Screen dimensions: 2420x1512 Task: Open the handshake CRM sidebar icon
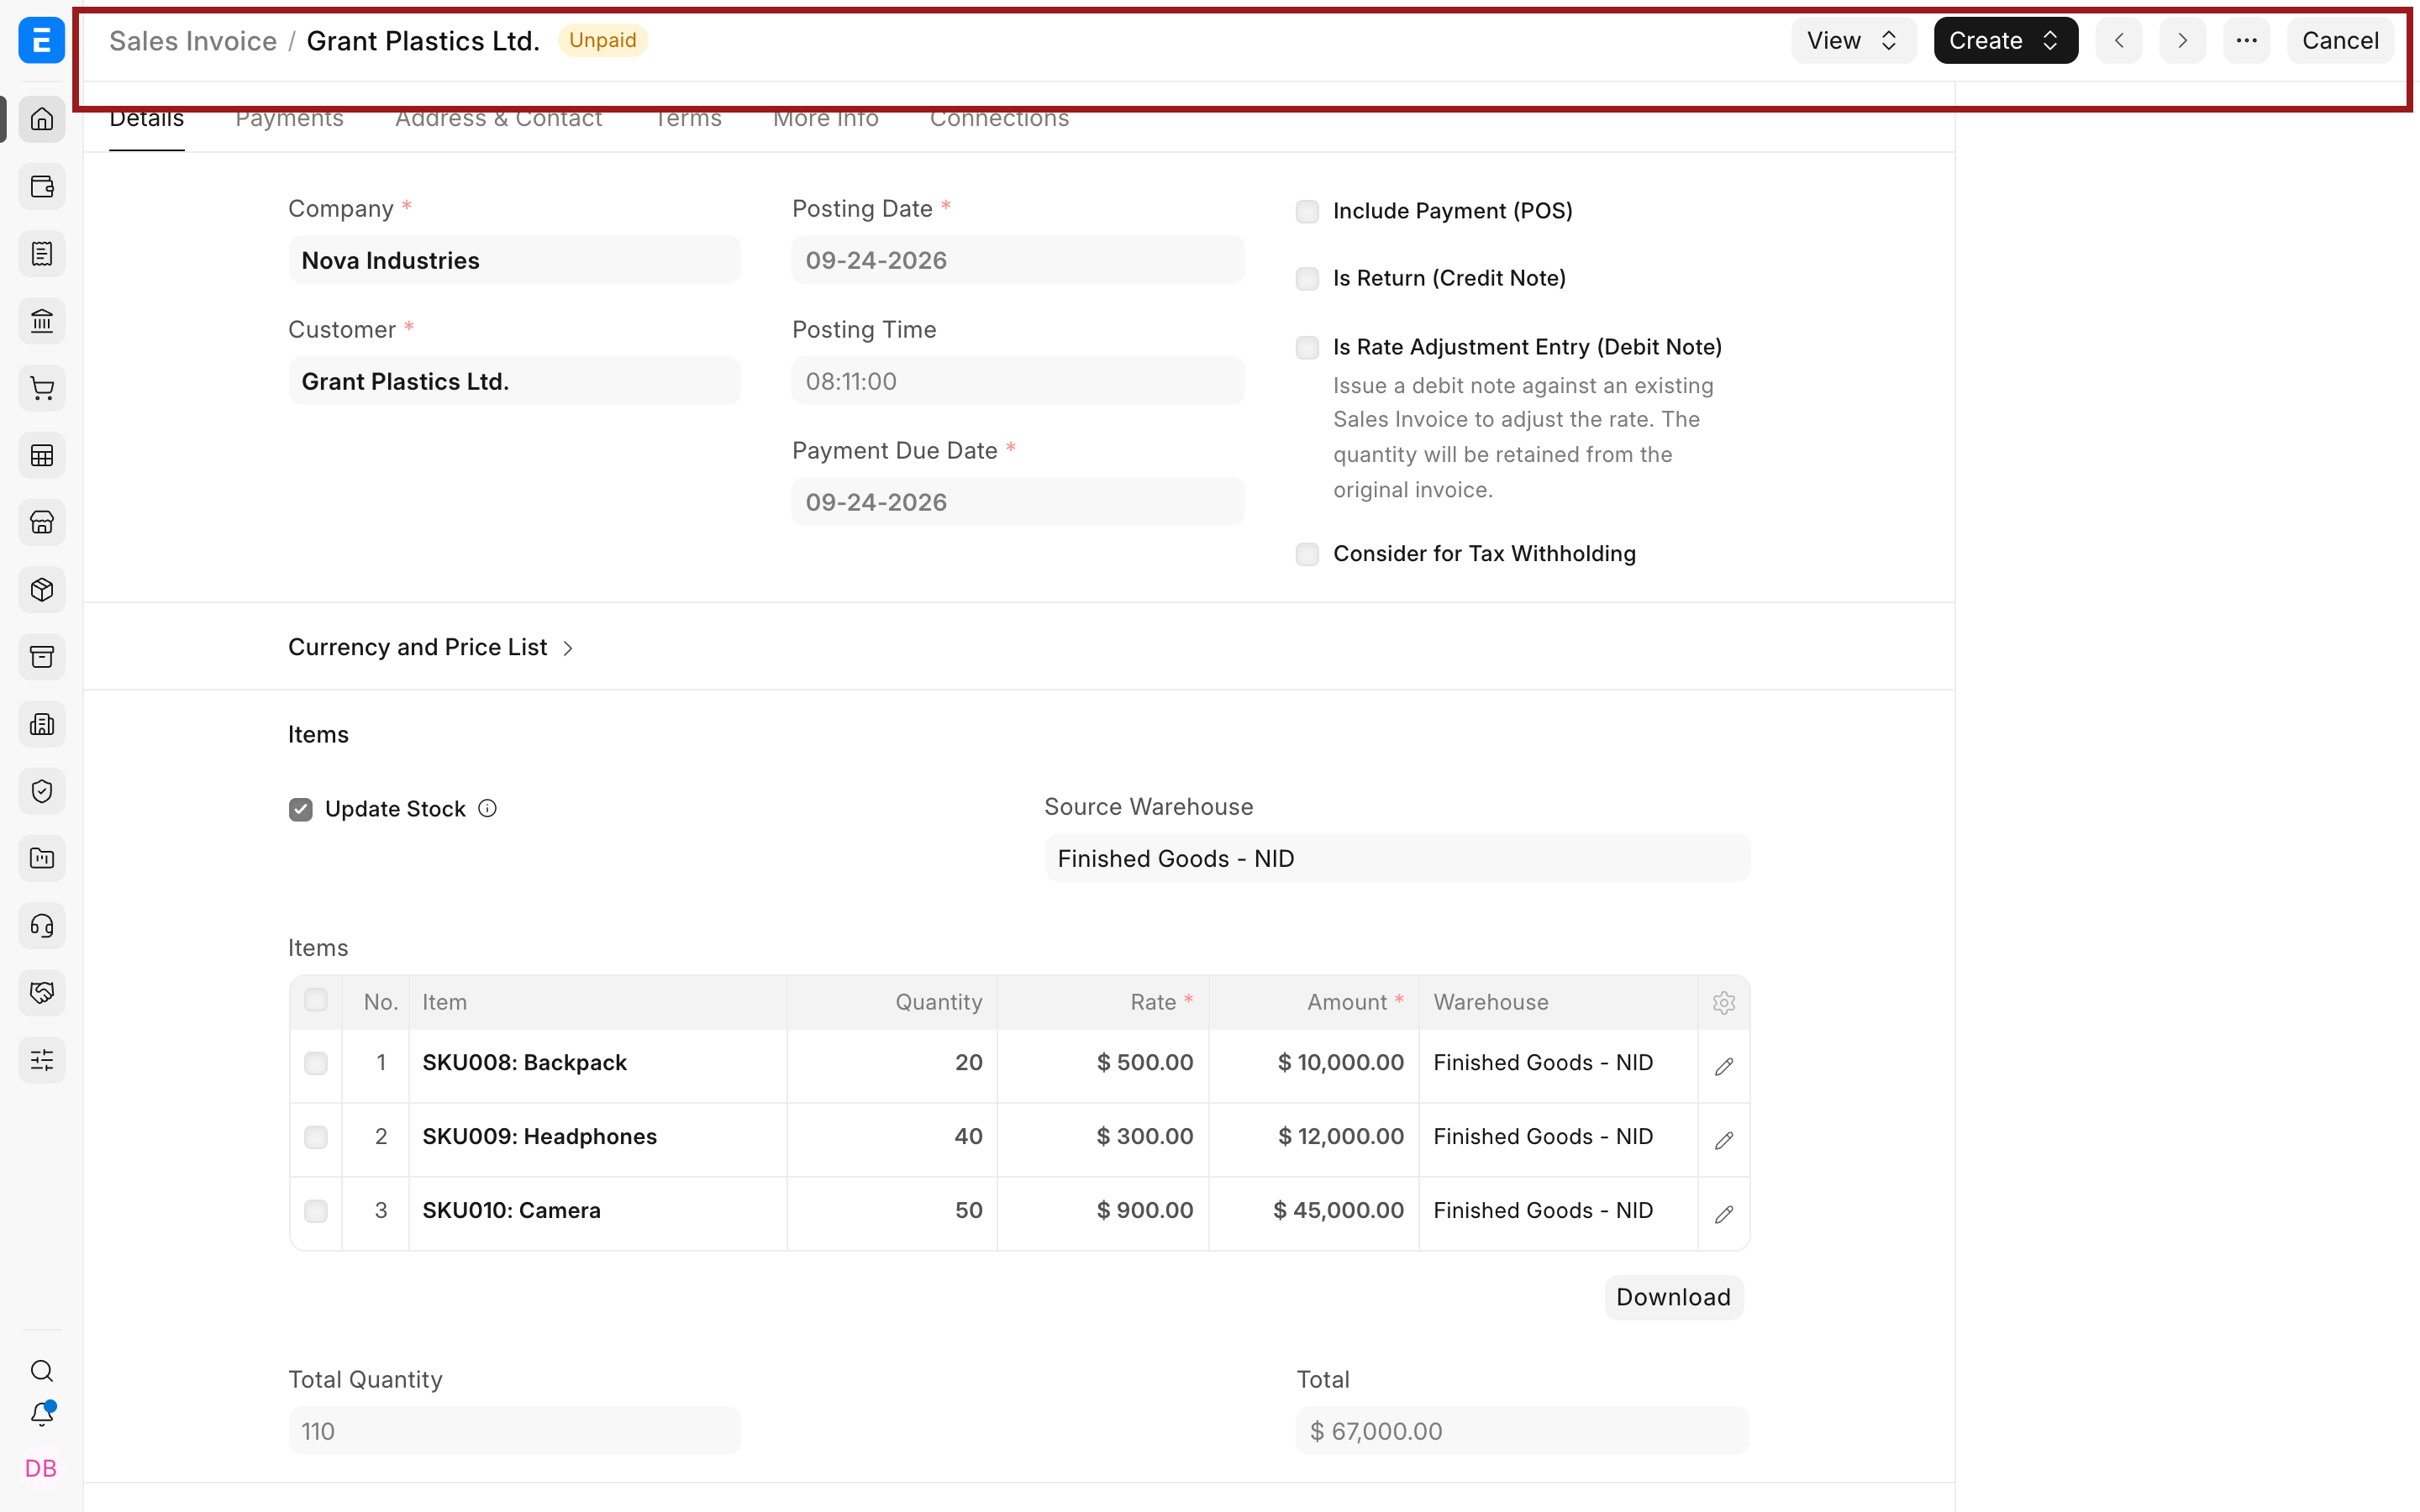click(41, 993)
